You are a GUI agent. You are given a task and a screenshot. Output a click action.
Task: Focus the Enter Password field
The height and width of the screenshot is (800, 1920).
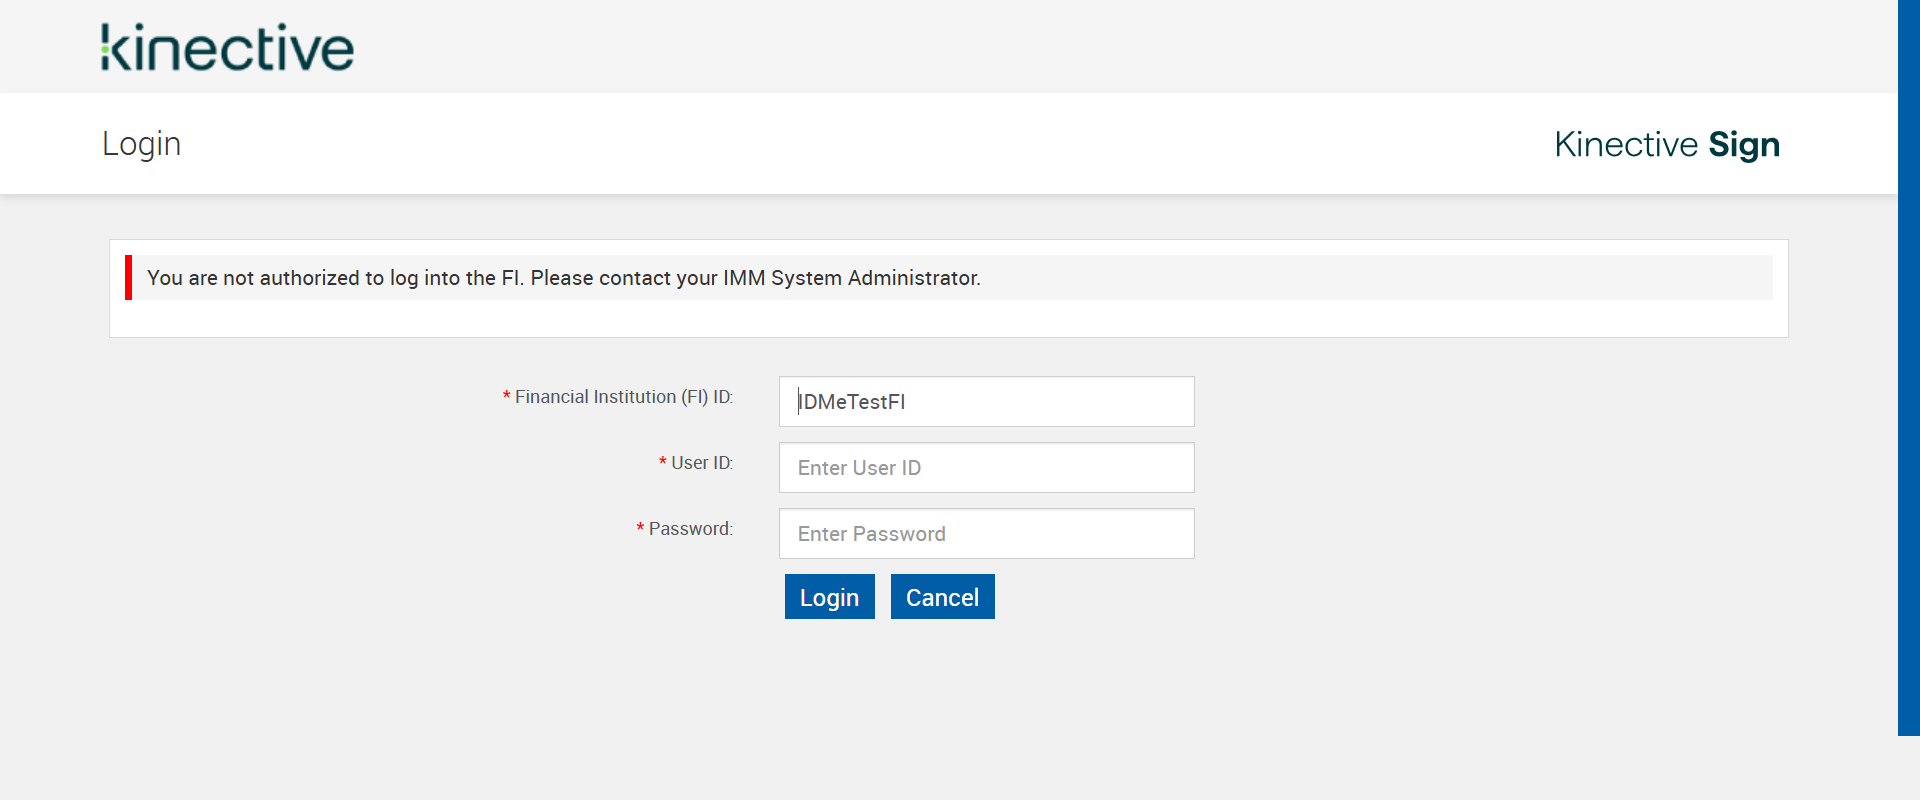click(986, 534)
